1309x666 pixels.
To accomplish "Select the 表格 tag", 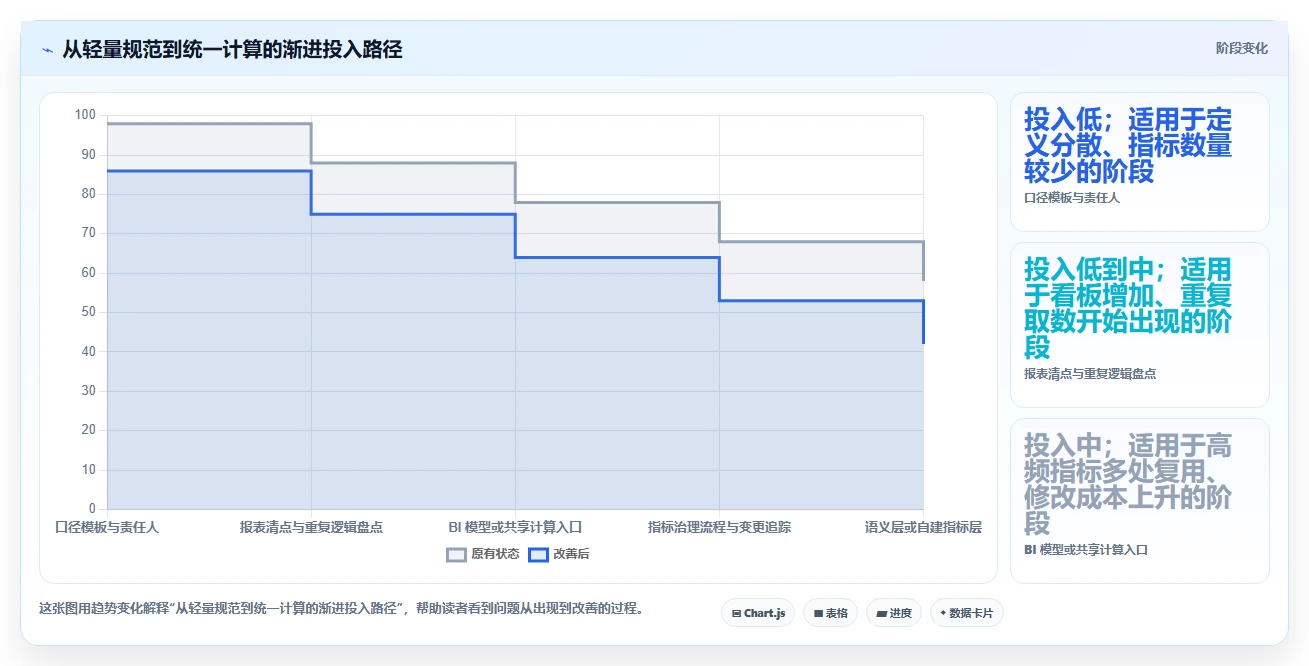I will click(830, 613).
